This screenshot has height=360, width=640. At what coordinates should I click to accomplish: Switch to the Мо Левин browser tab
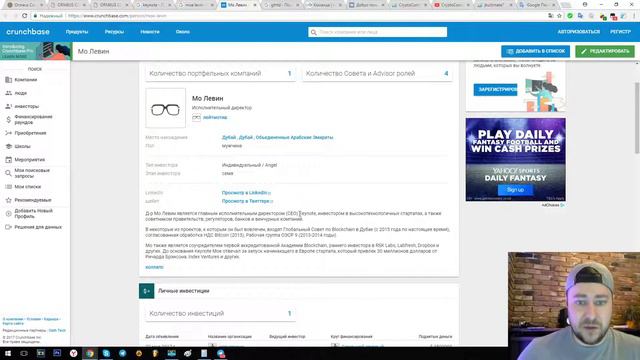[239, 5]
